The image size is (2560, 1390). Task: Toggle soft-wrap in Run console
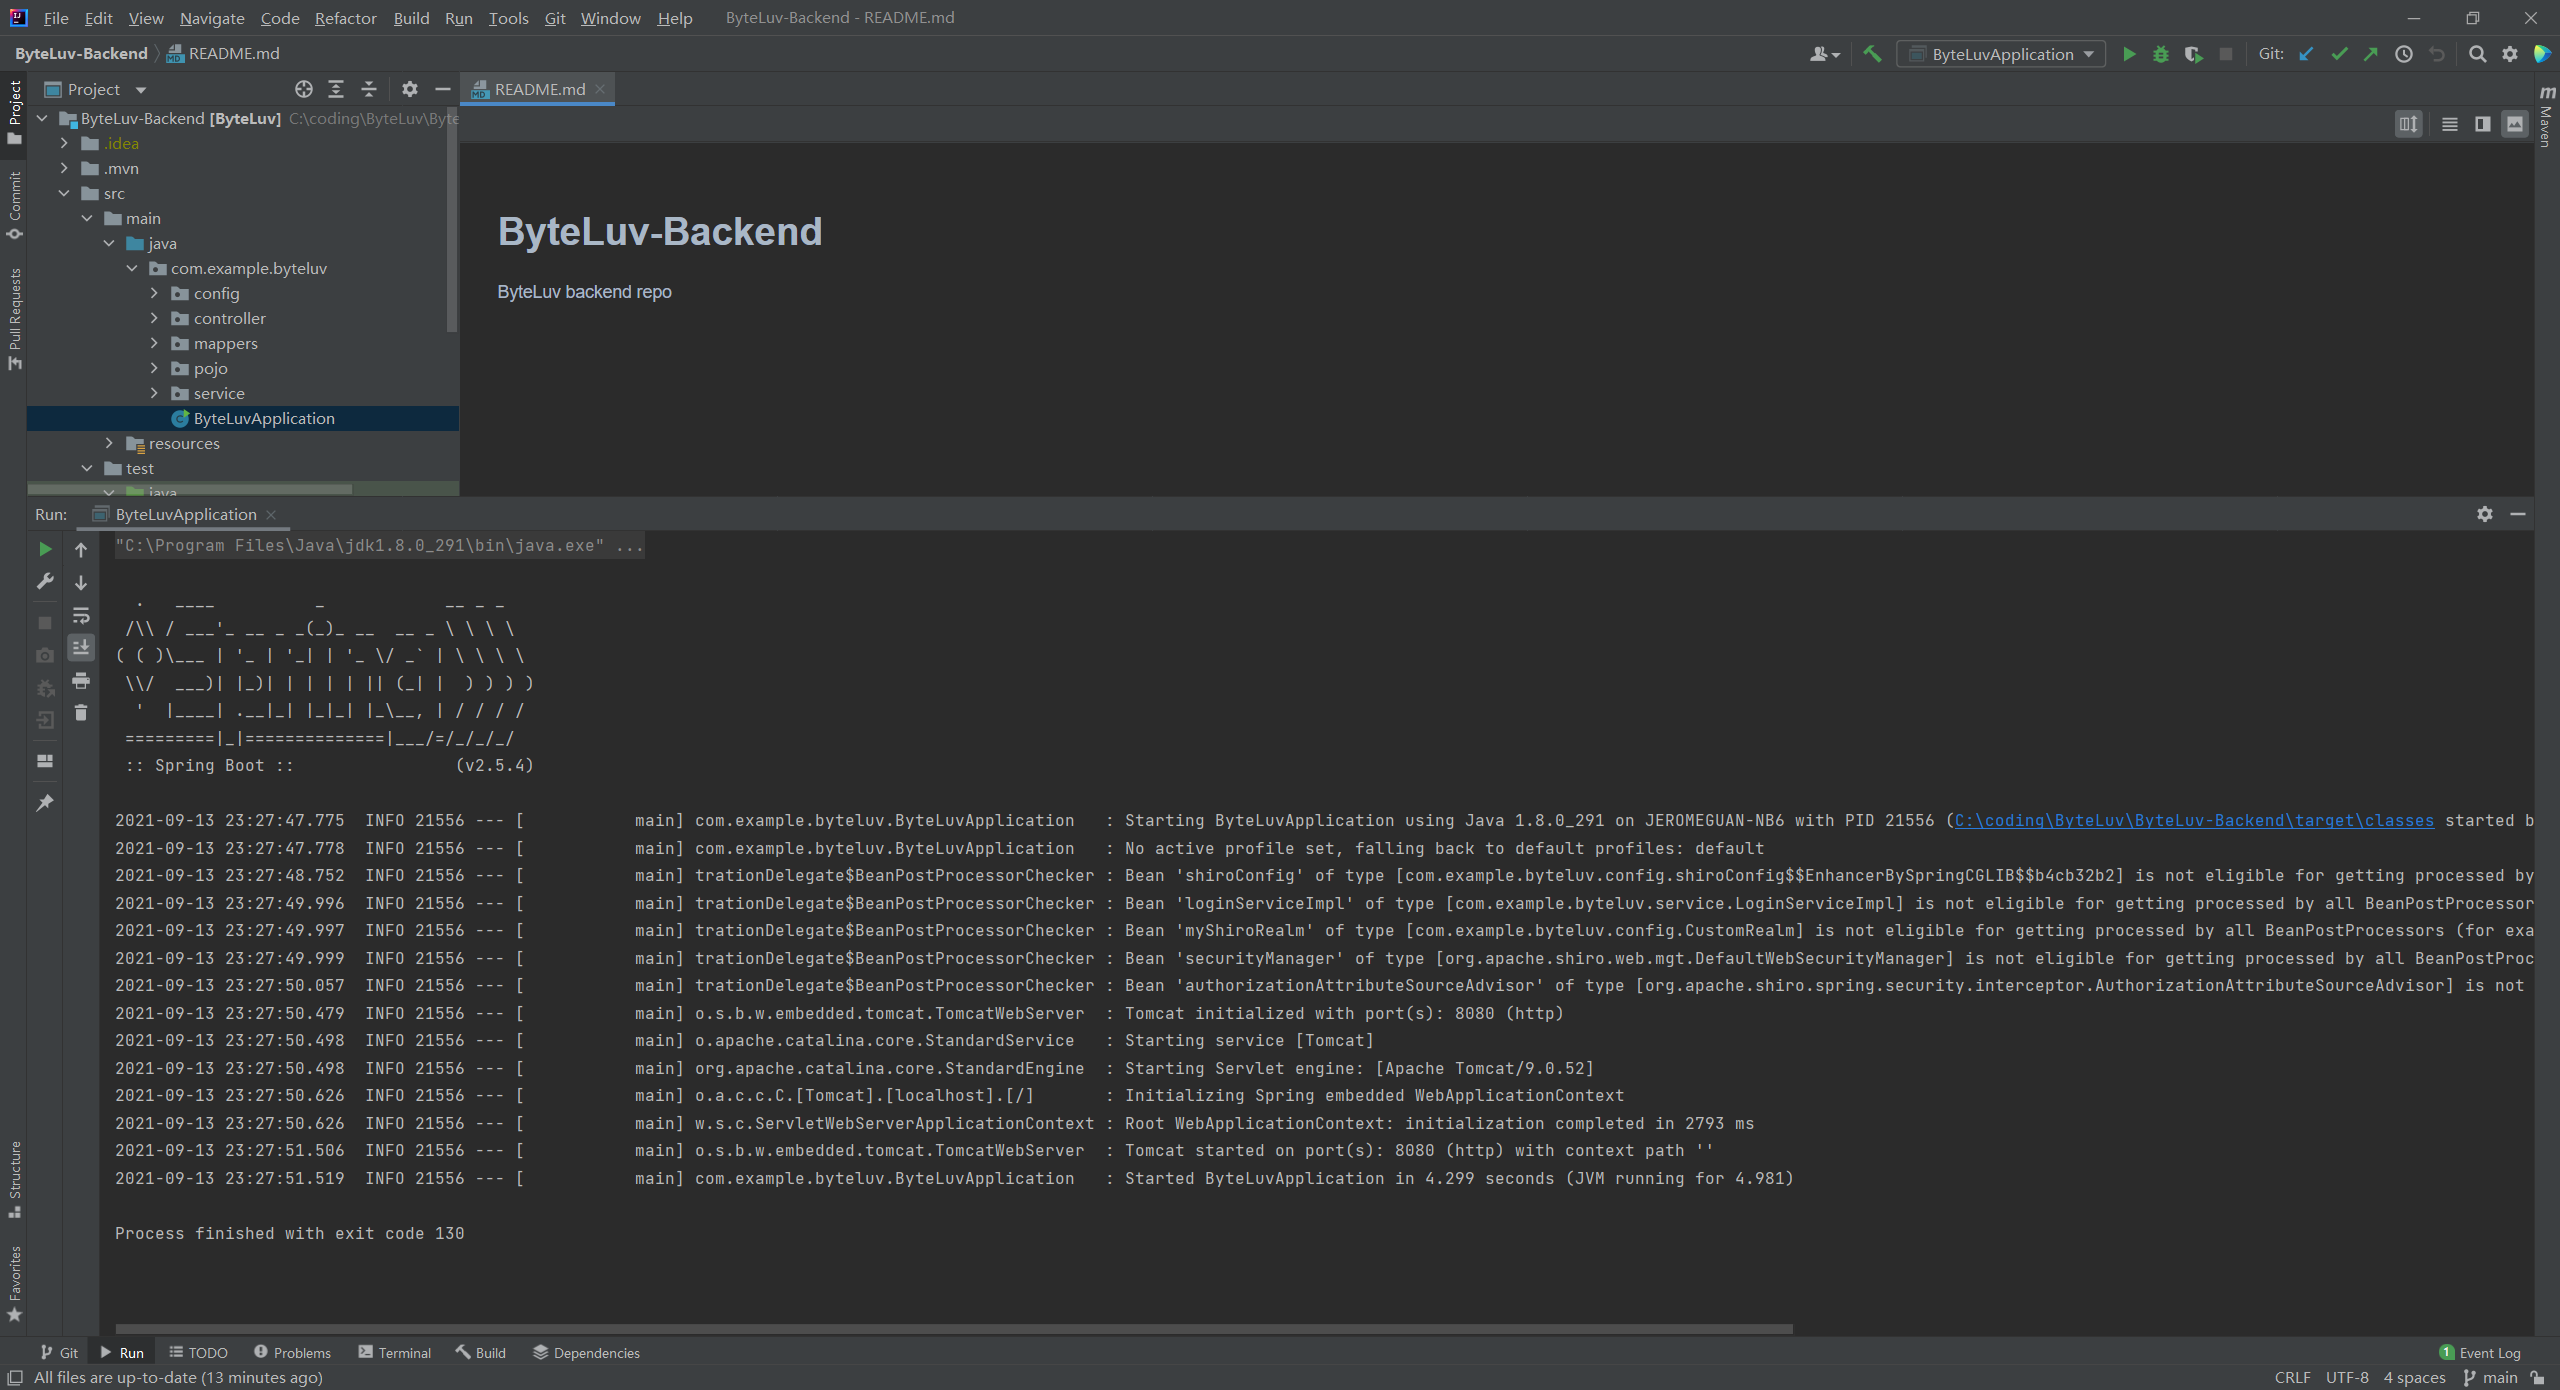coord(81,615)
